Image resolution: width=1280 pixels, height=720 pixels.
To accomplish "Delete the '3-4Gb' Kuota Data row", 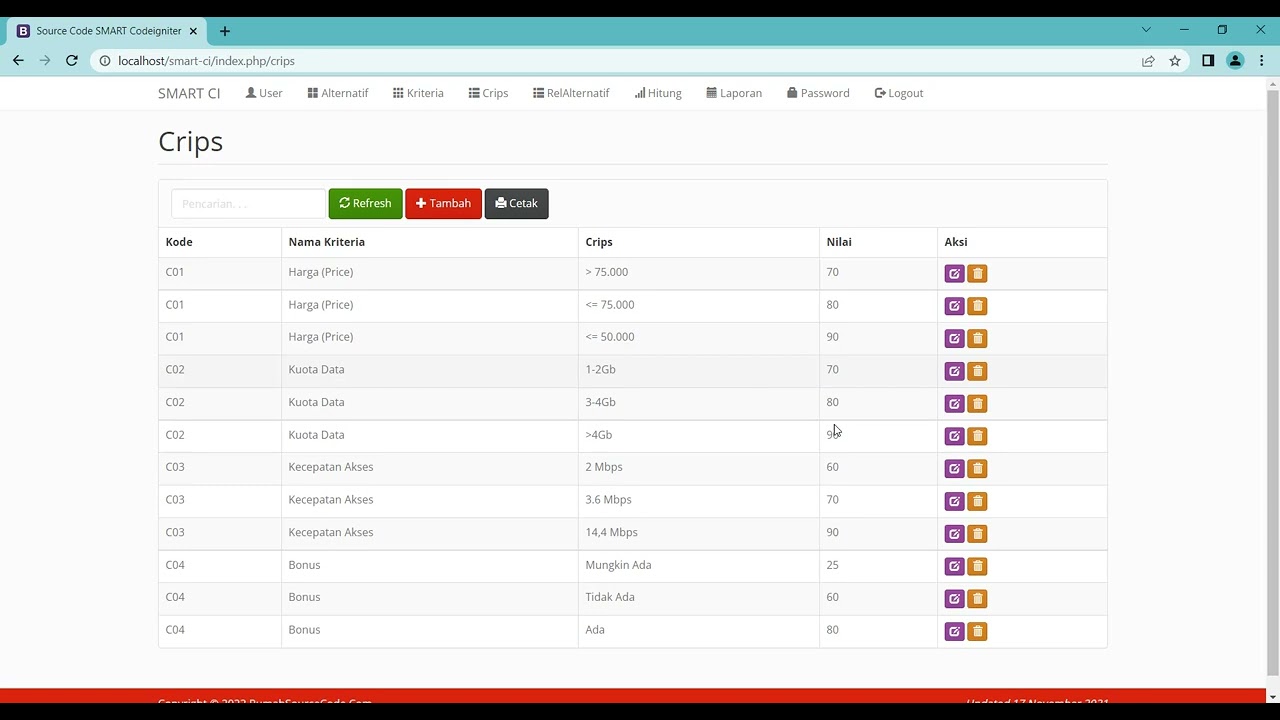I will [977, 403].
